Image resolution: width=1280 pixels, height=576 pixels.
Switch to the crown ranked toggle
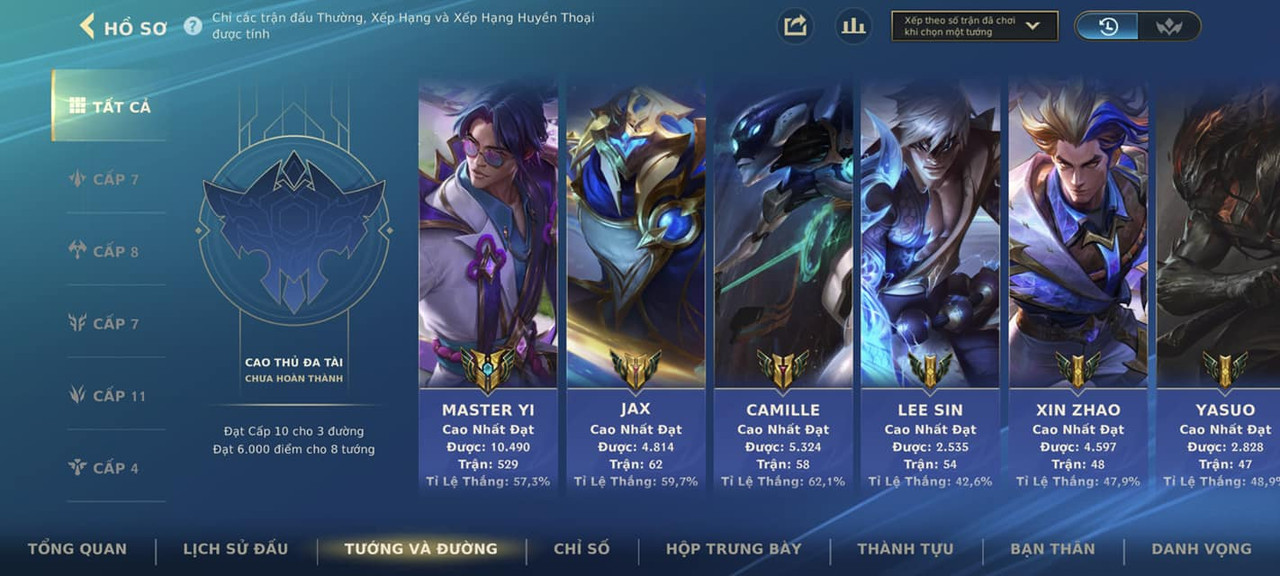tap(1168, 26)
